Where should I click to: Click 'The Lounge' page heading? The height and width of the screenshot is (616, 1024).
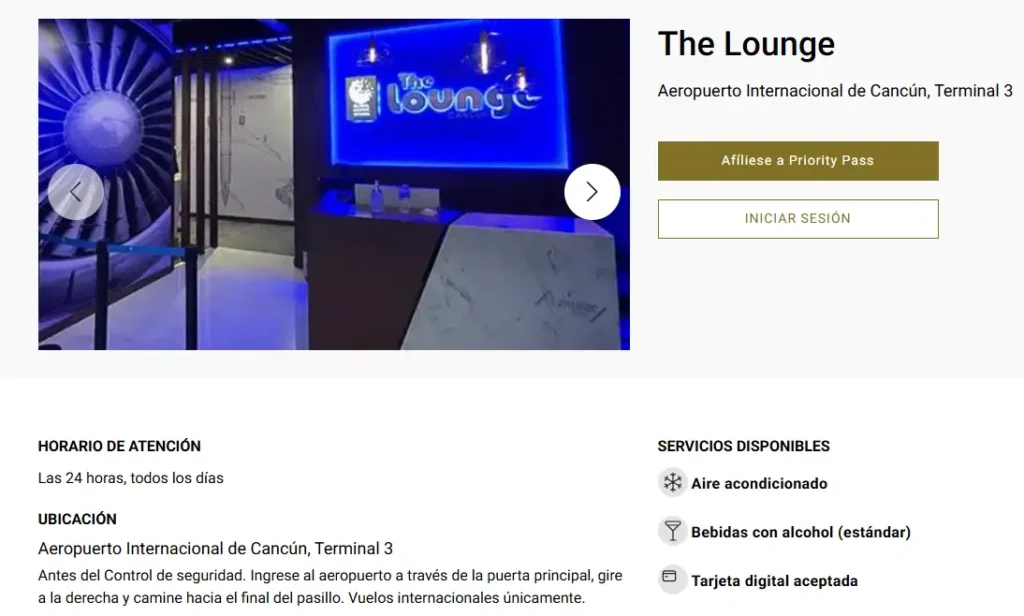[746, 44]
